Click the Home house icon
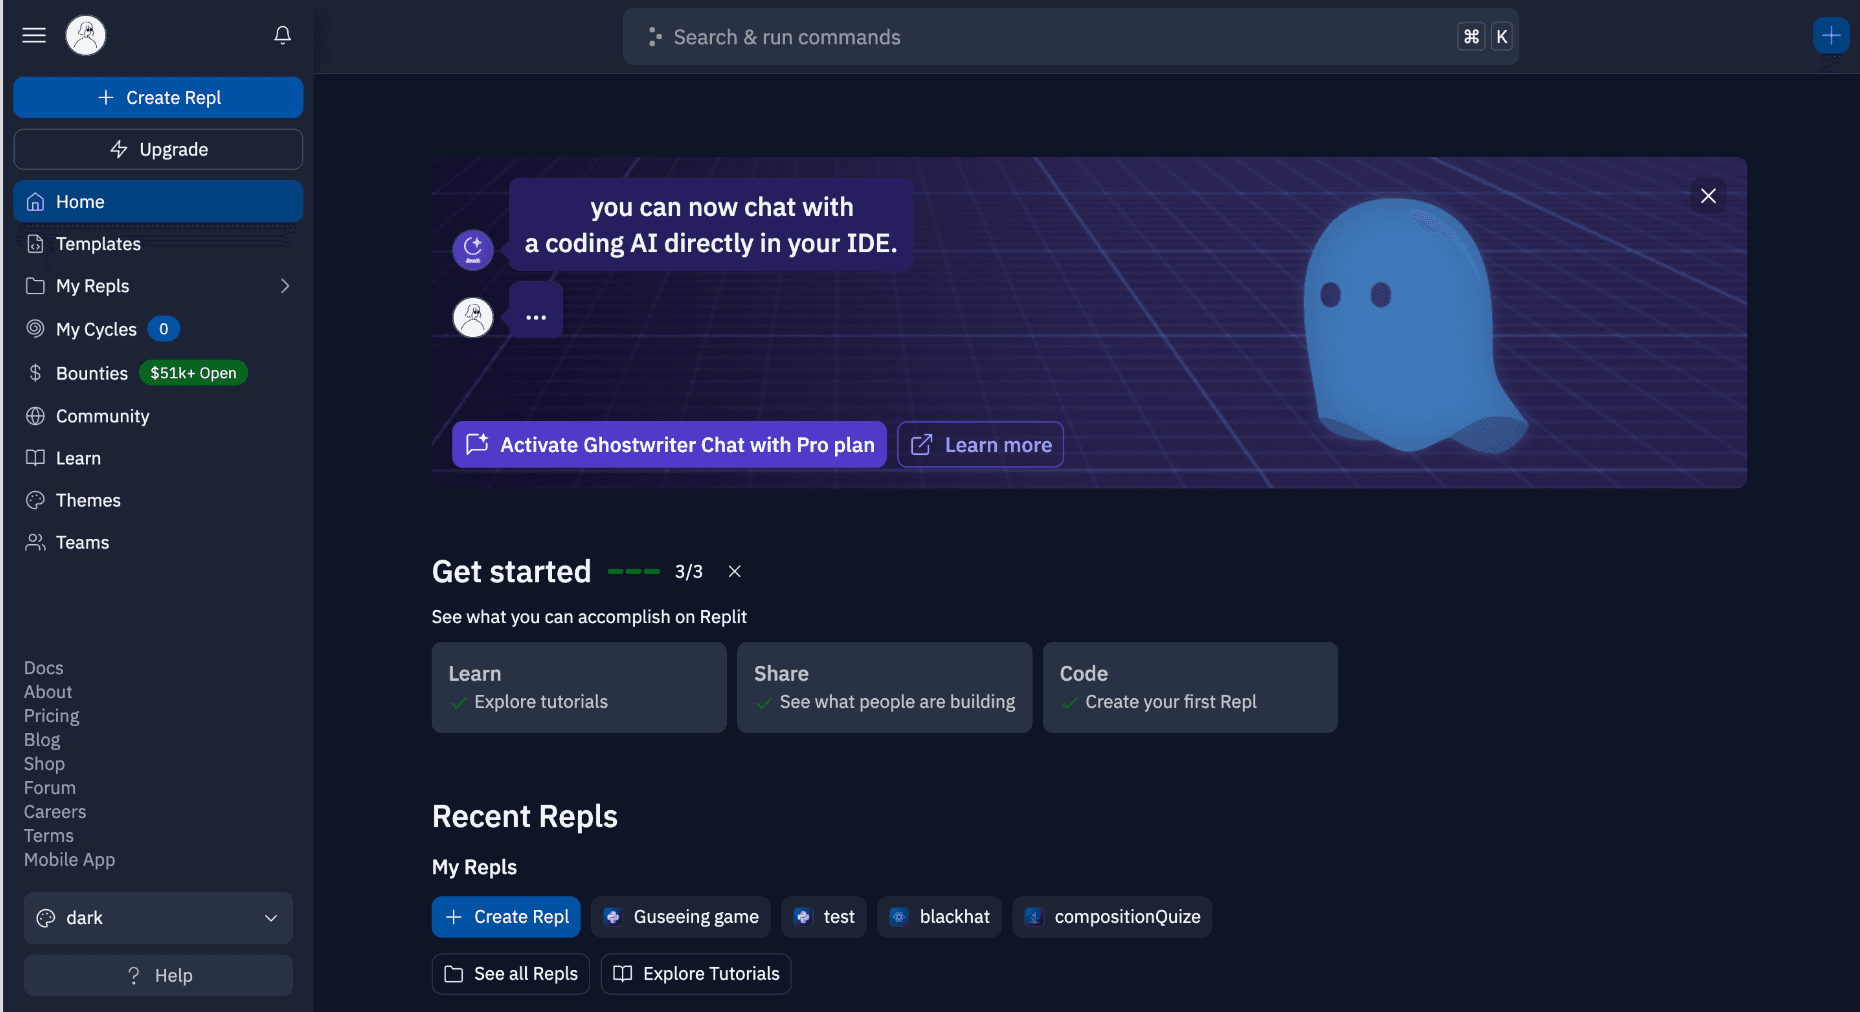Screen dimensions: 1860x1012 tap(35, 202)
